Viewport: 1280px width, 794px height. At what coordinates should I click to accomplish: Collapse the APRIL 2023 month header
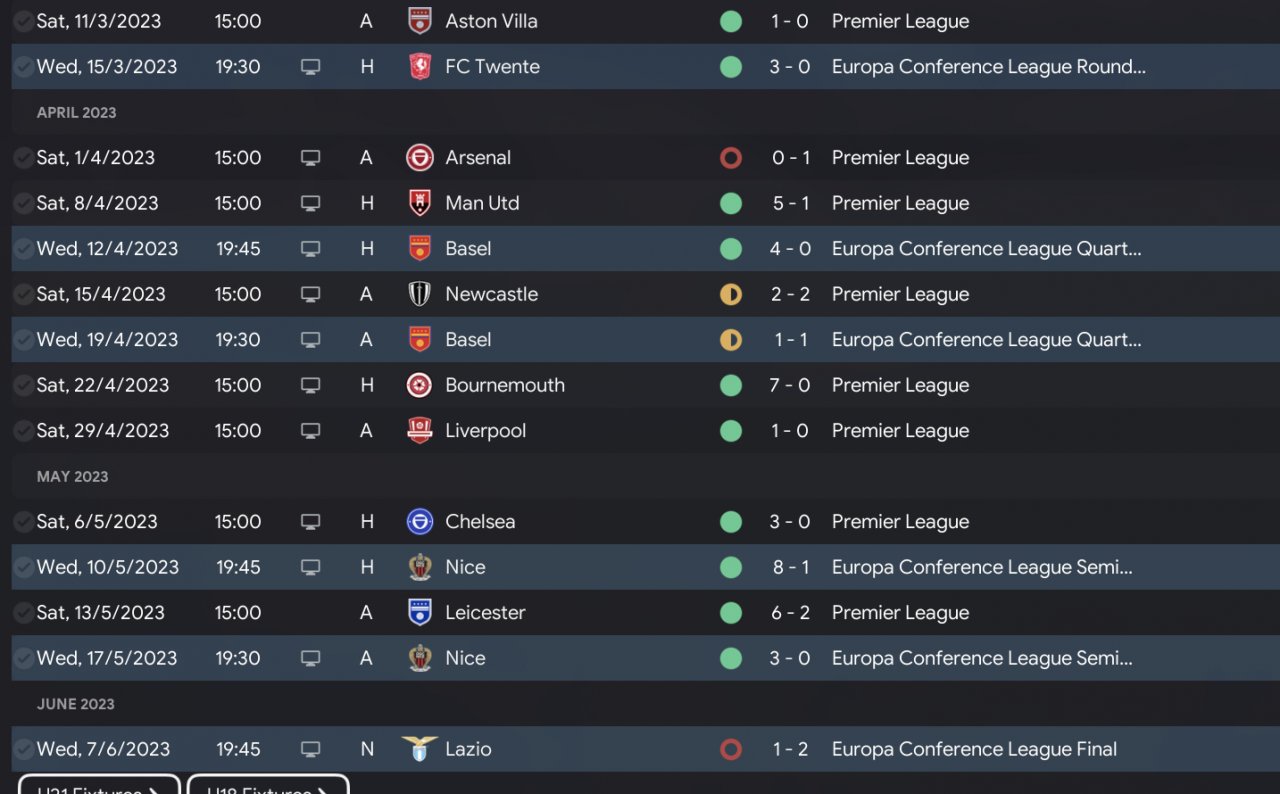(x=77, y=113)
